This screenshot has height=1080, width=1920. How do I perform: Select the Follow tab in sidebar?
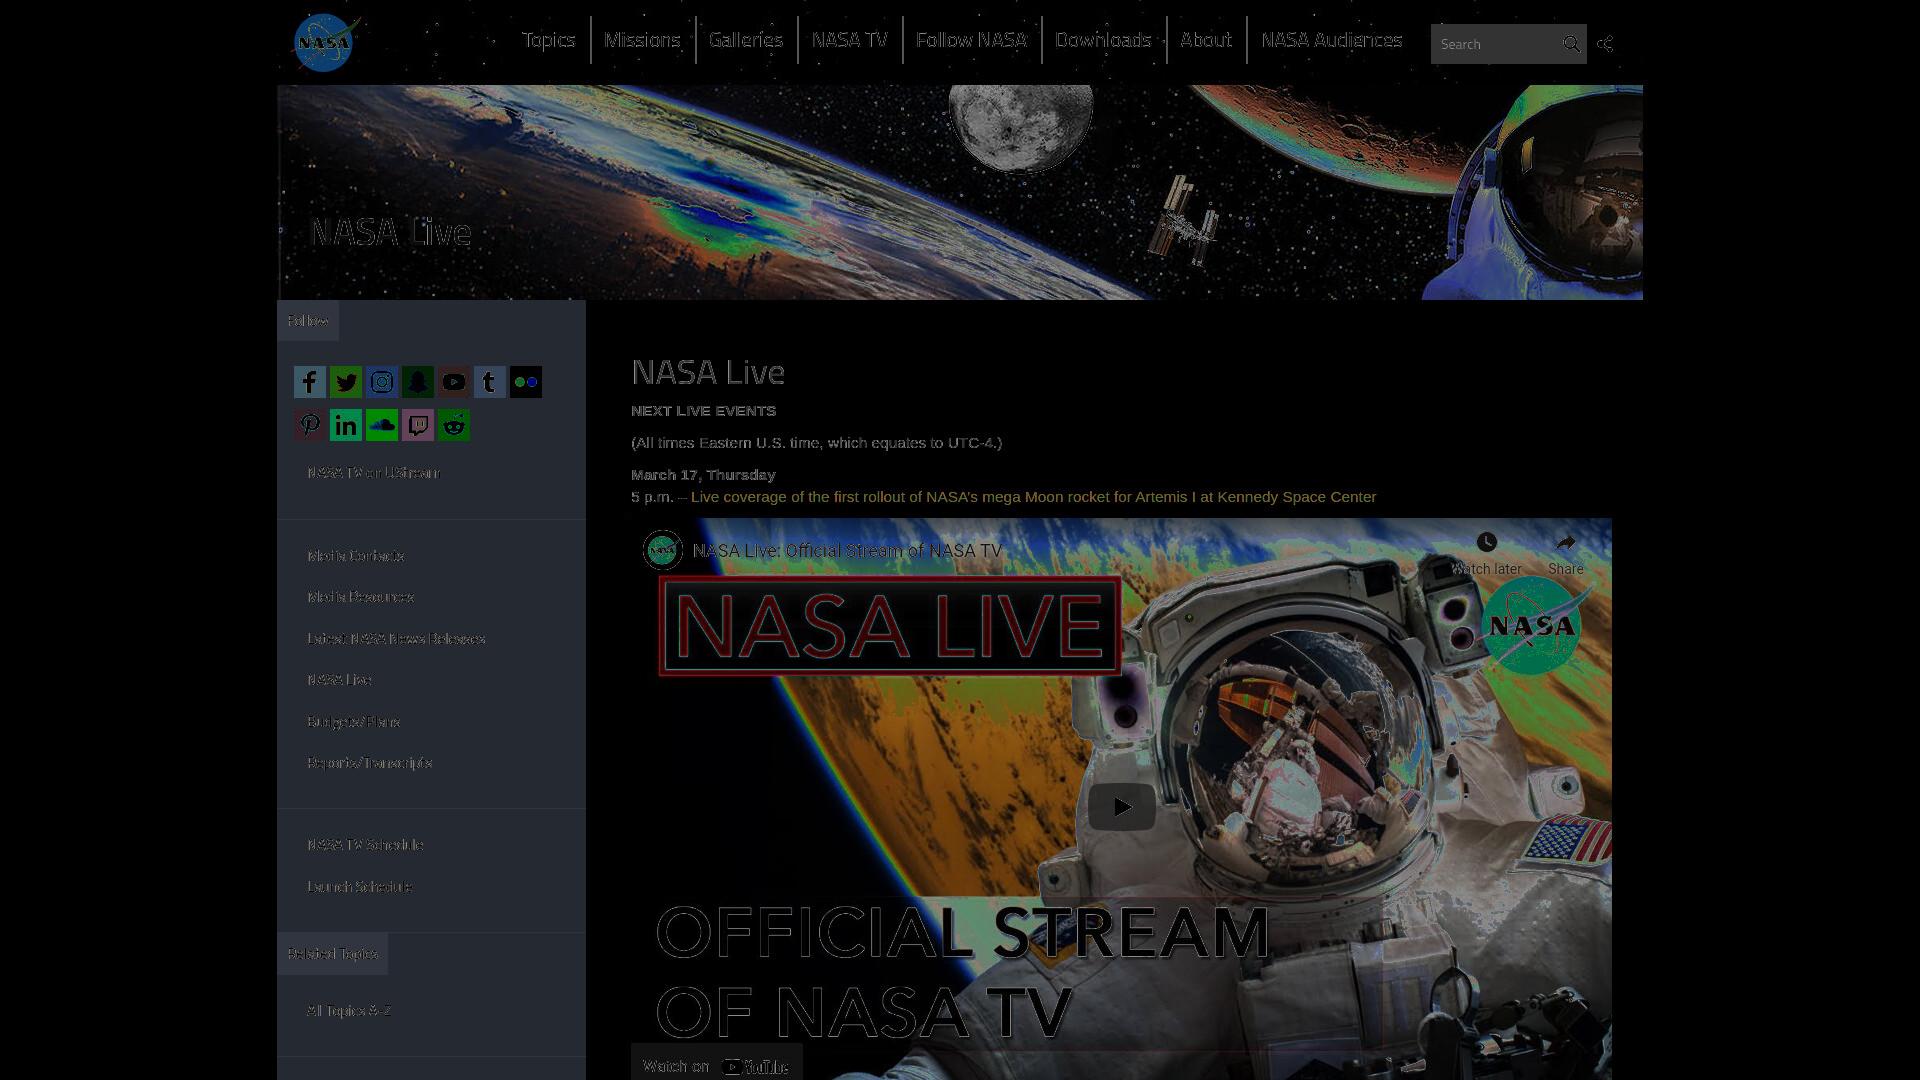(308, 321)
